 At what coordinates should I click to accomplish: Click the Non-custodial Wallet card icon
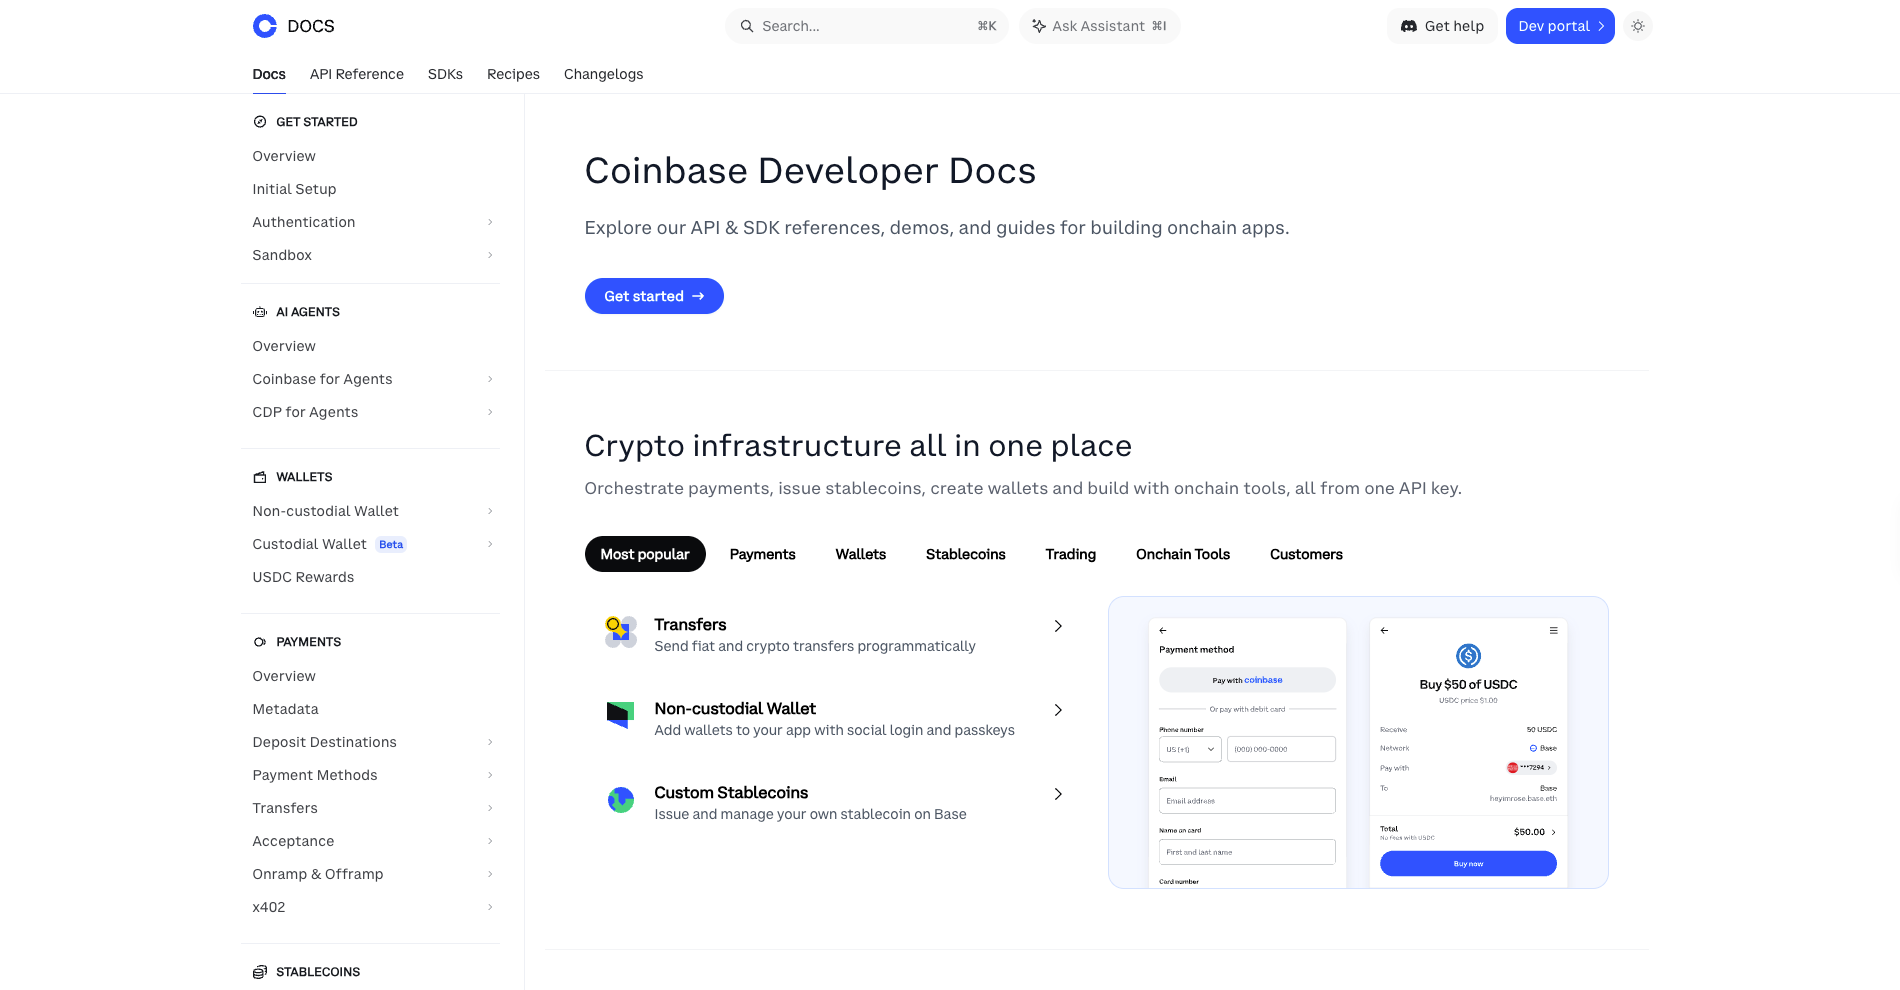(x=621, y=715)
